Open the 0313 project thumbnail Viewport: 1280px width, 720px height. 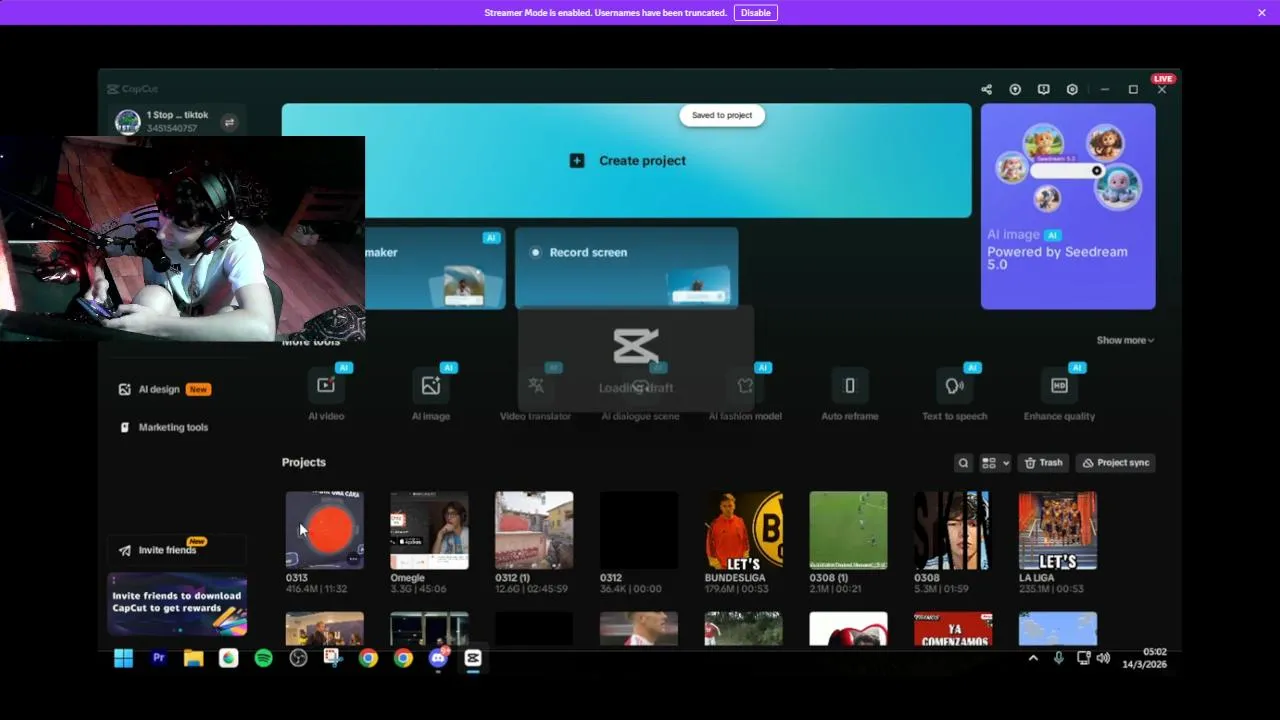(325, 530)
